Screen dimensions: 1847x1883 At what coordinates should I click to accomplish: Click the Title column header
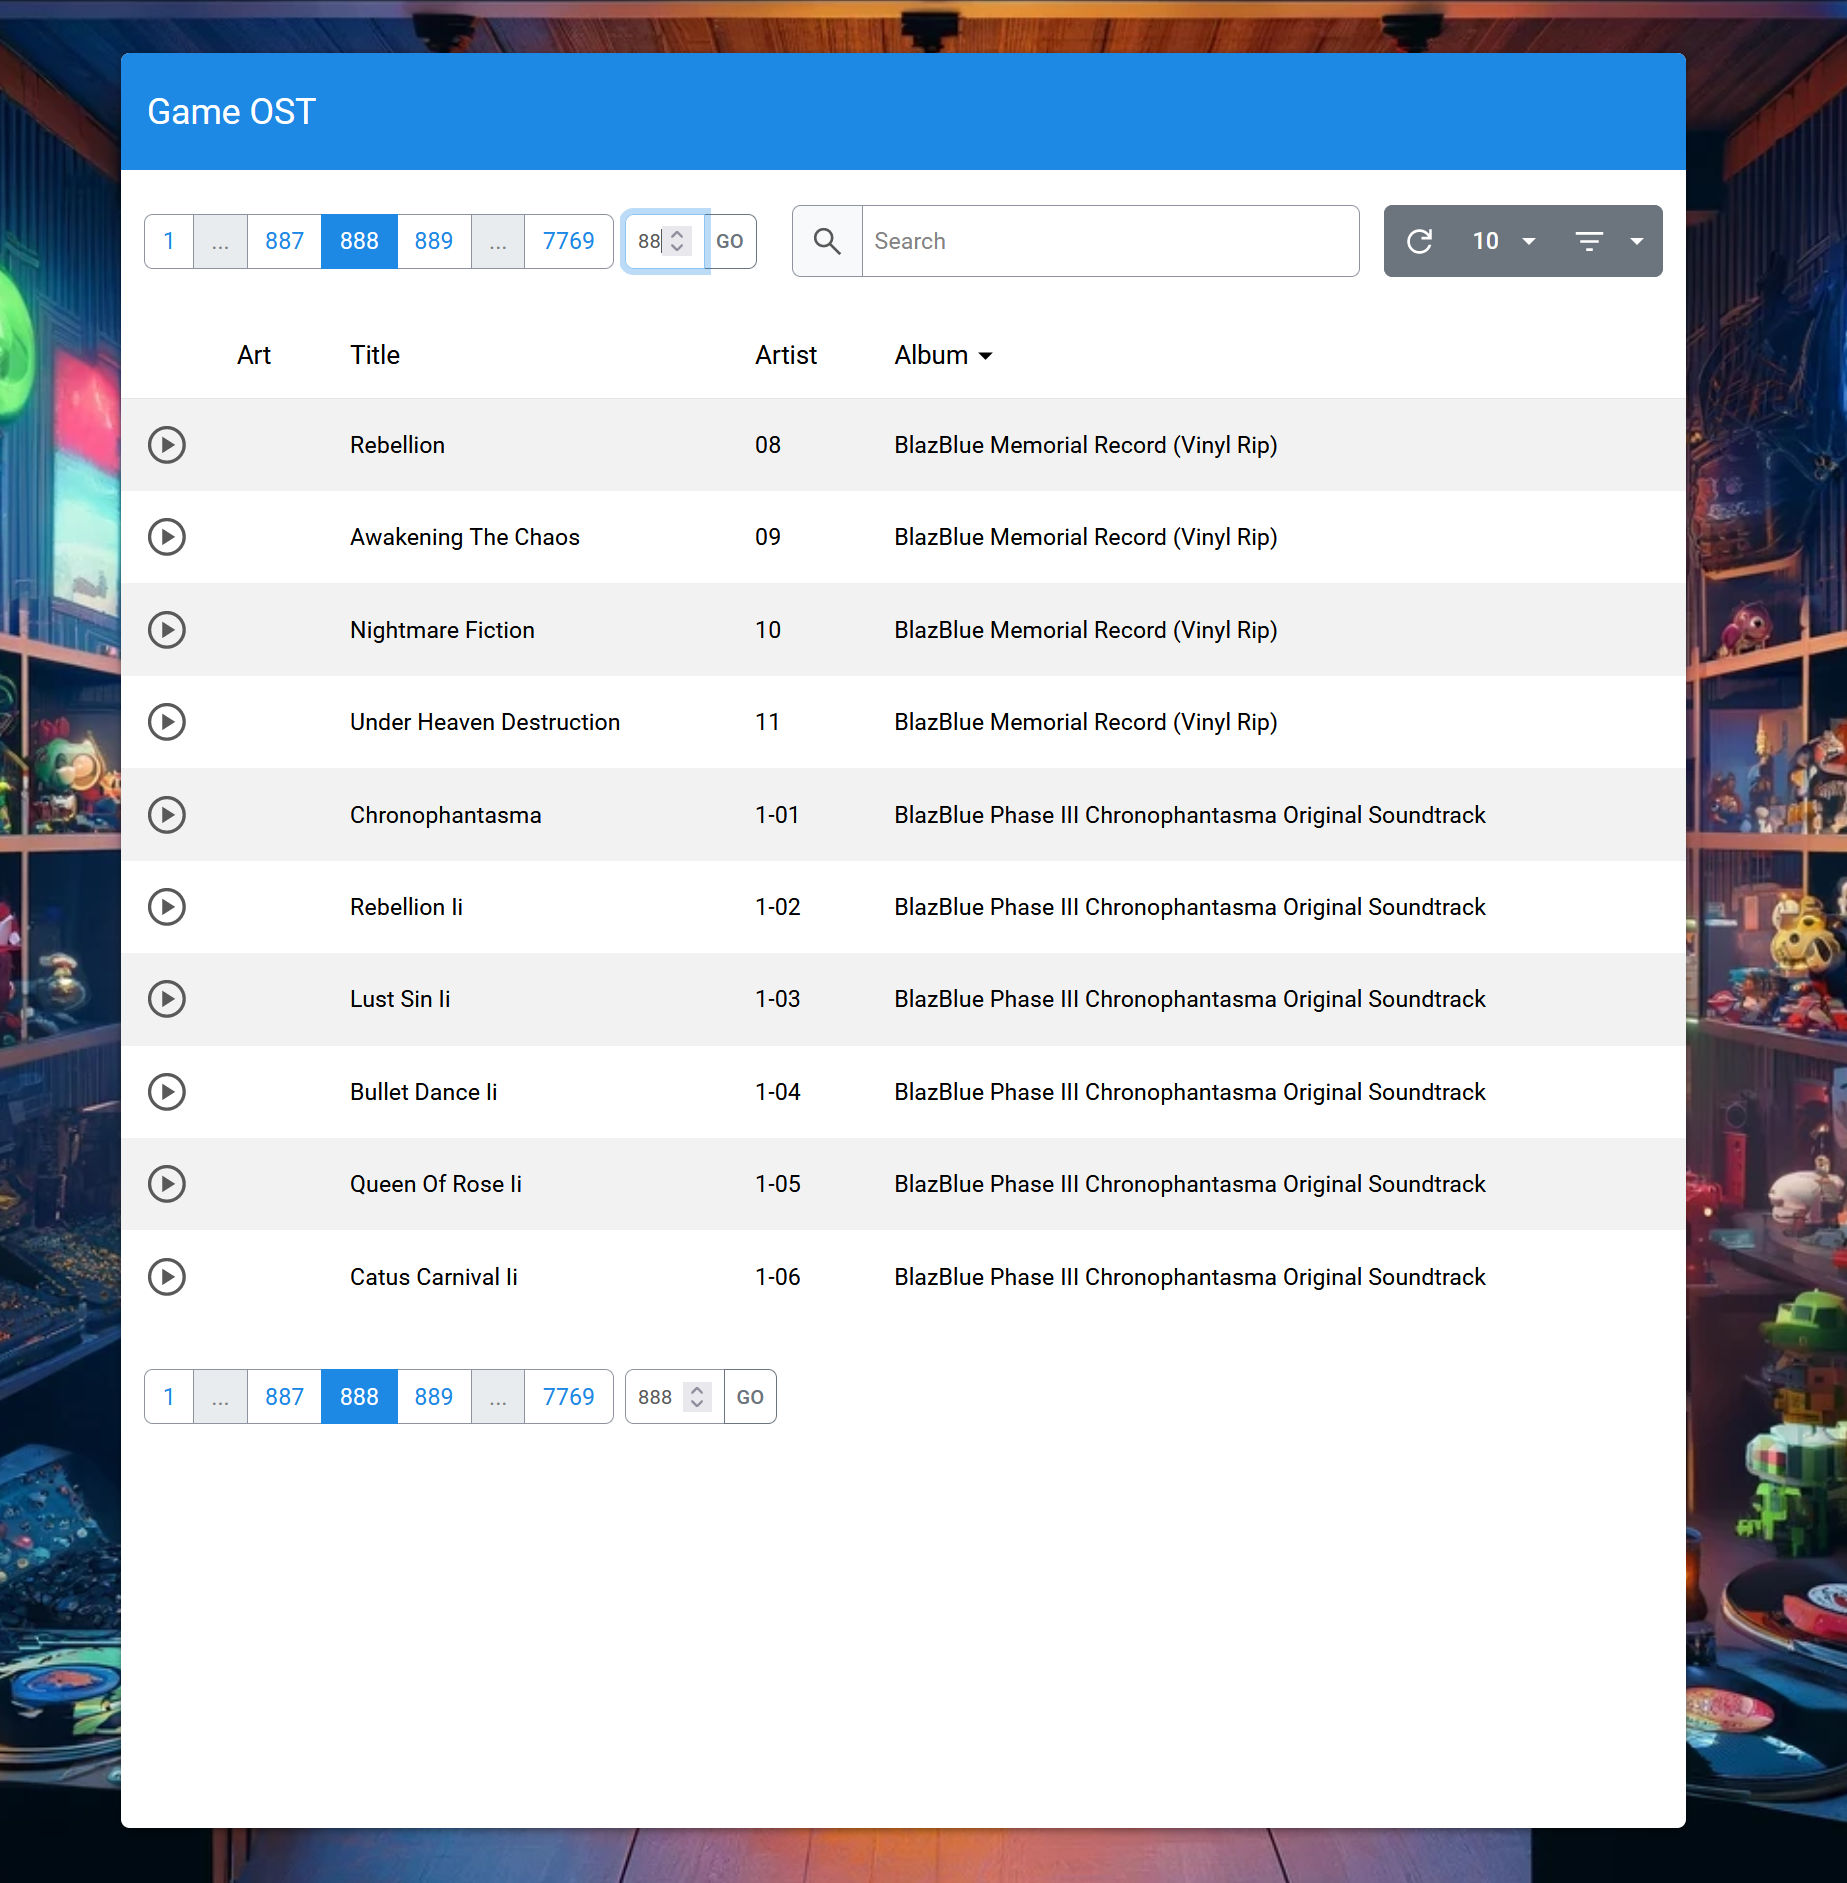point(375,355)
